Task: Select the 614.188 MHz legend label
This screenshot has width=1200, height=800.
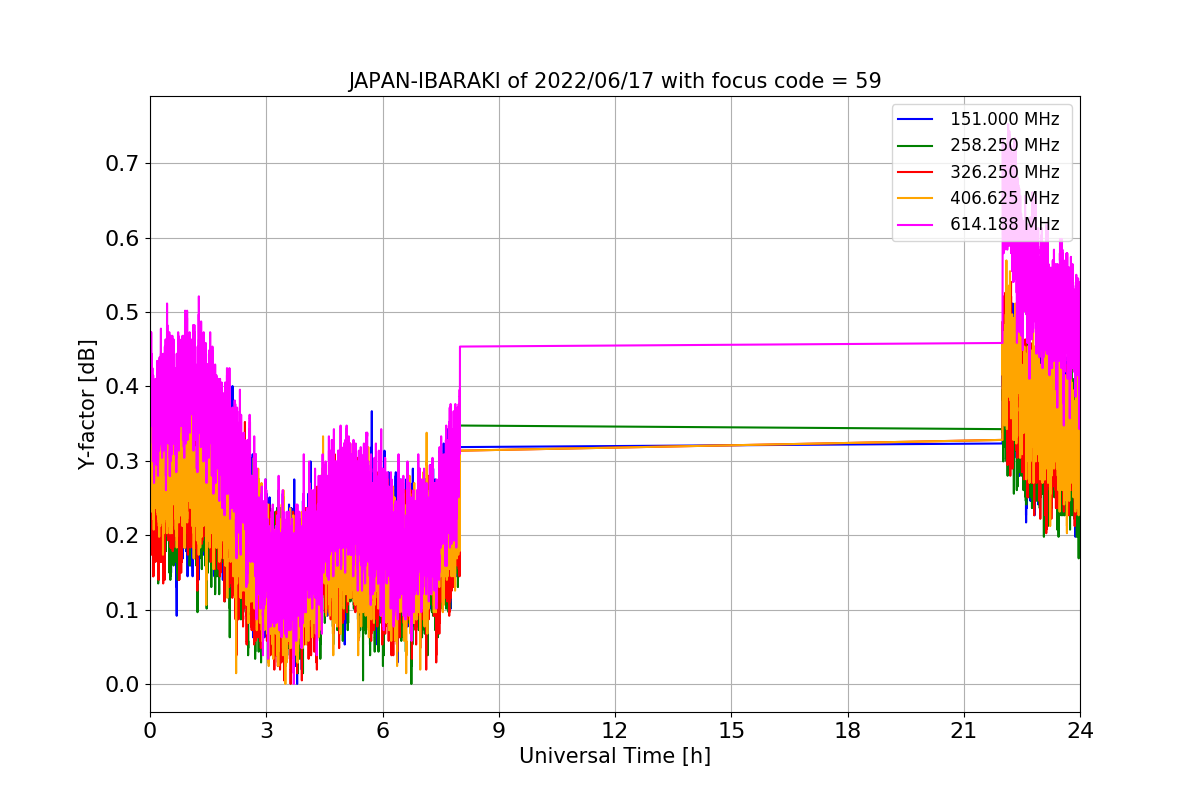Action: [1004, 224]
